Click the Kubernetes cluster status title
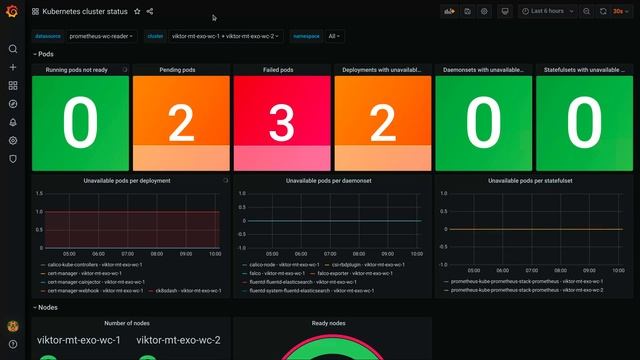640x360 pixels. (x=85, y=11)
